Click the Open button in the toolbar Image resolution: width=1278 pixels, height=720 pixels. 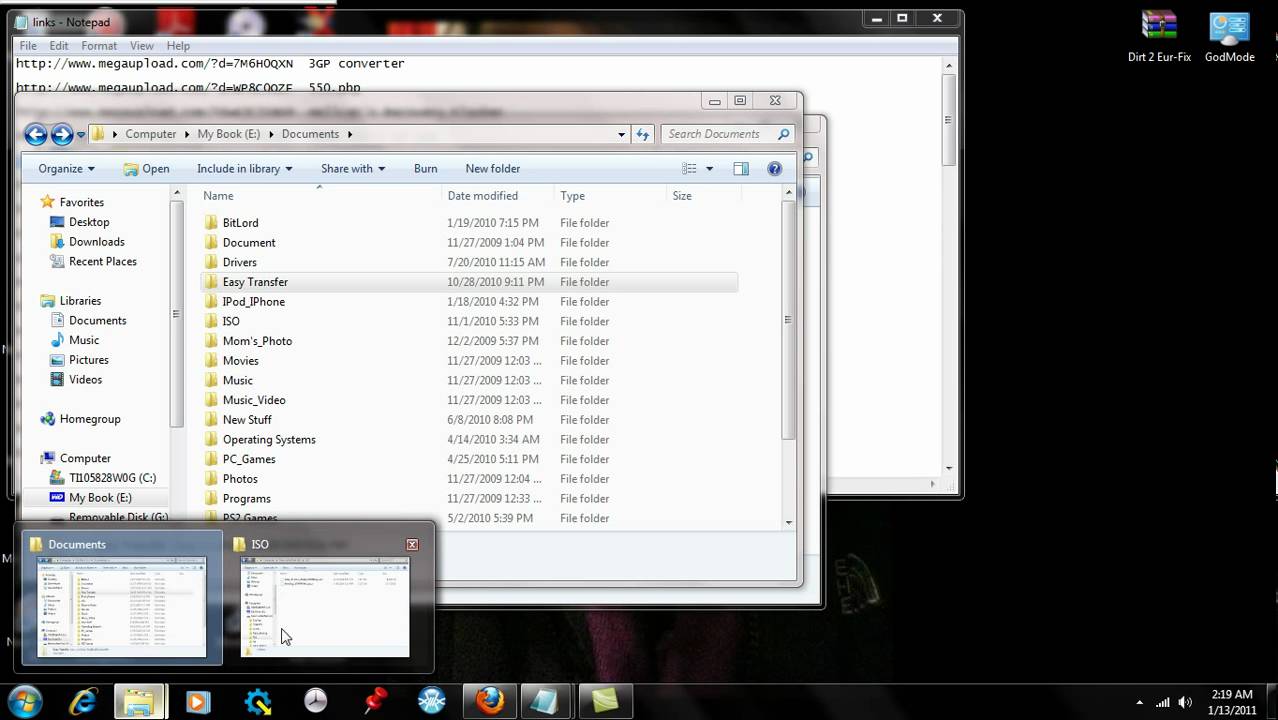(x=147, y=169)
